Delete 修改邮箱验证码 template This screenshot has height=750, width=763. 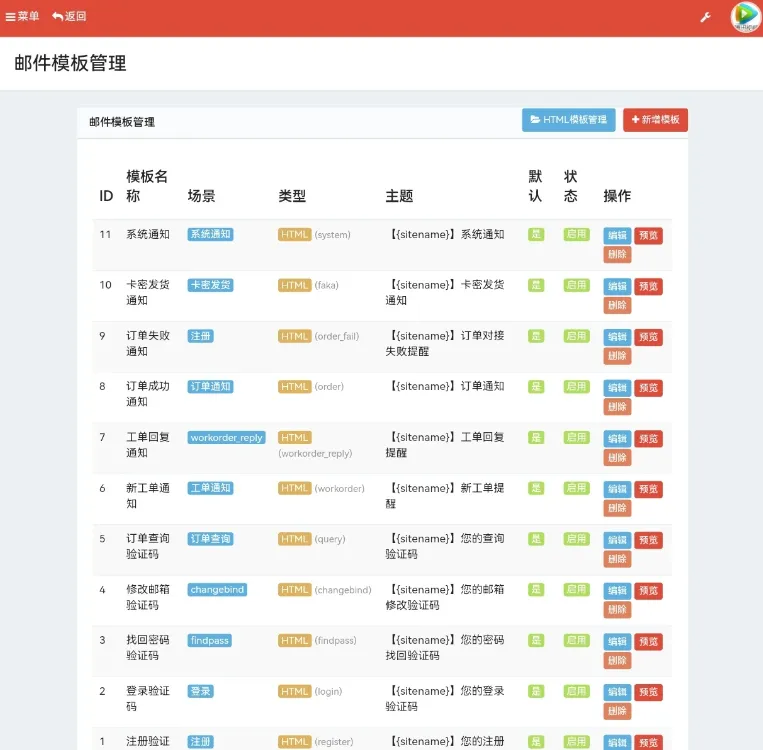point(617,610)
